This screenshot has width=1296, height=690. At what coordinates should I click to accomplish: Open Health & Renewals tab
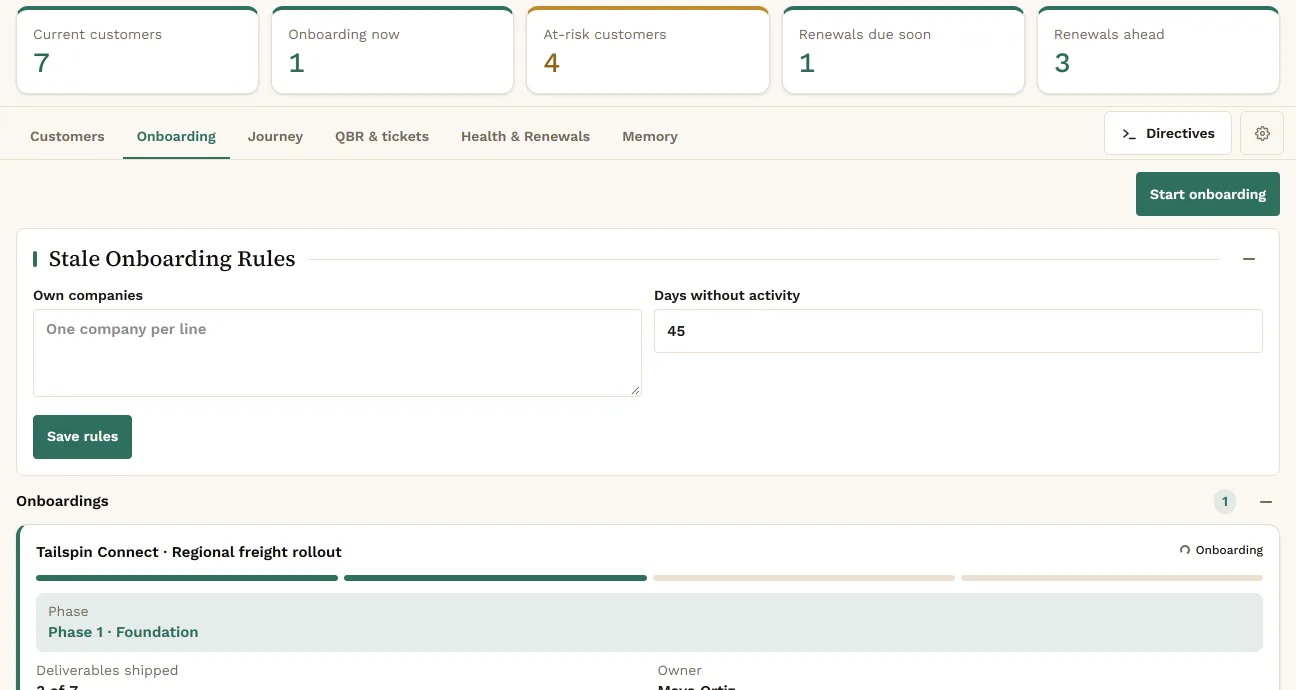coord(525,136)
